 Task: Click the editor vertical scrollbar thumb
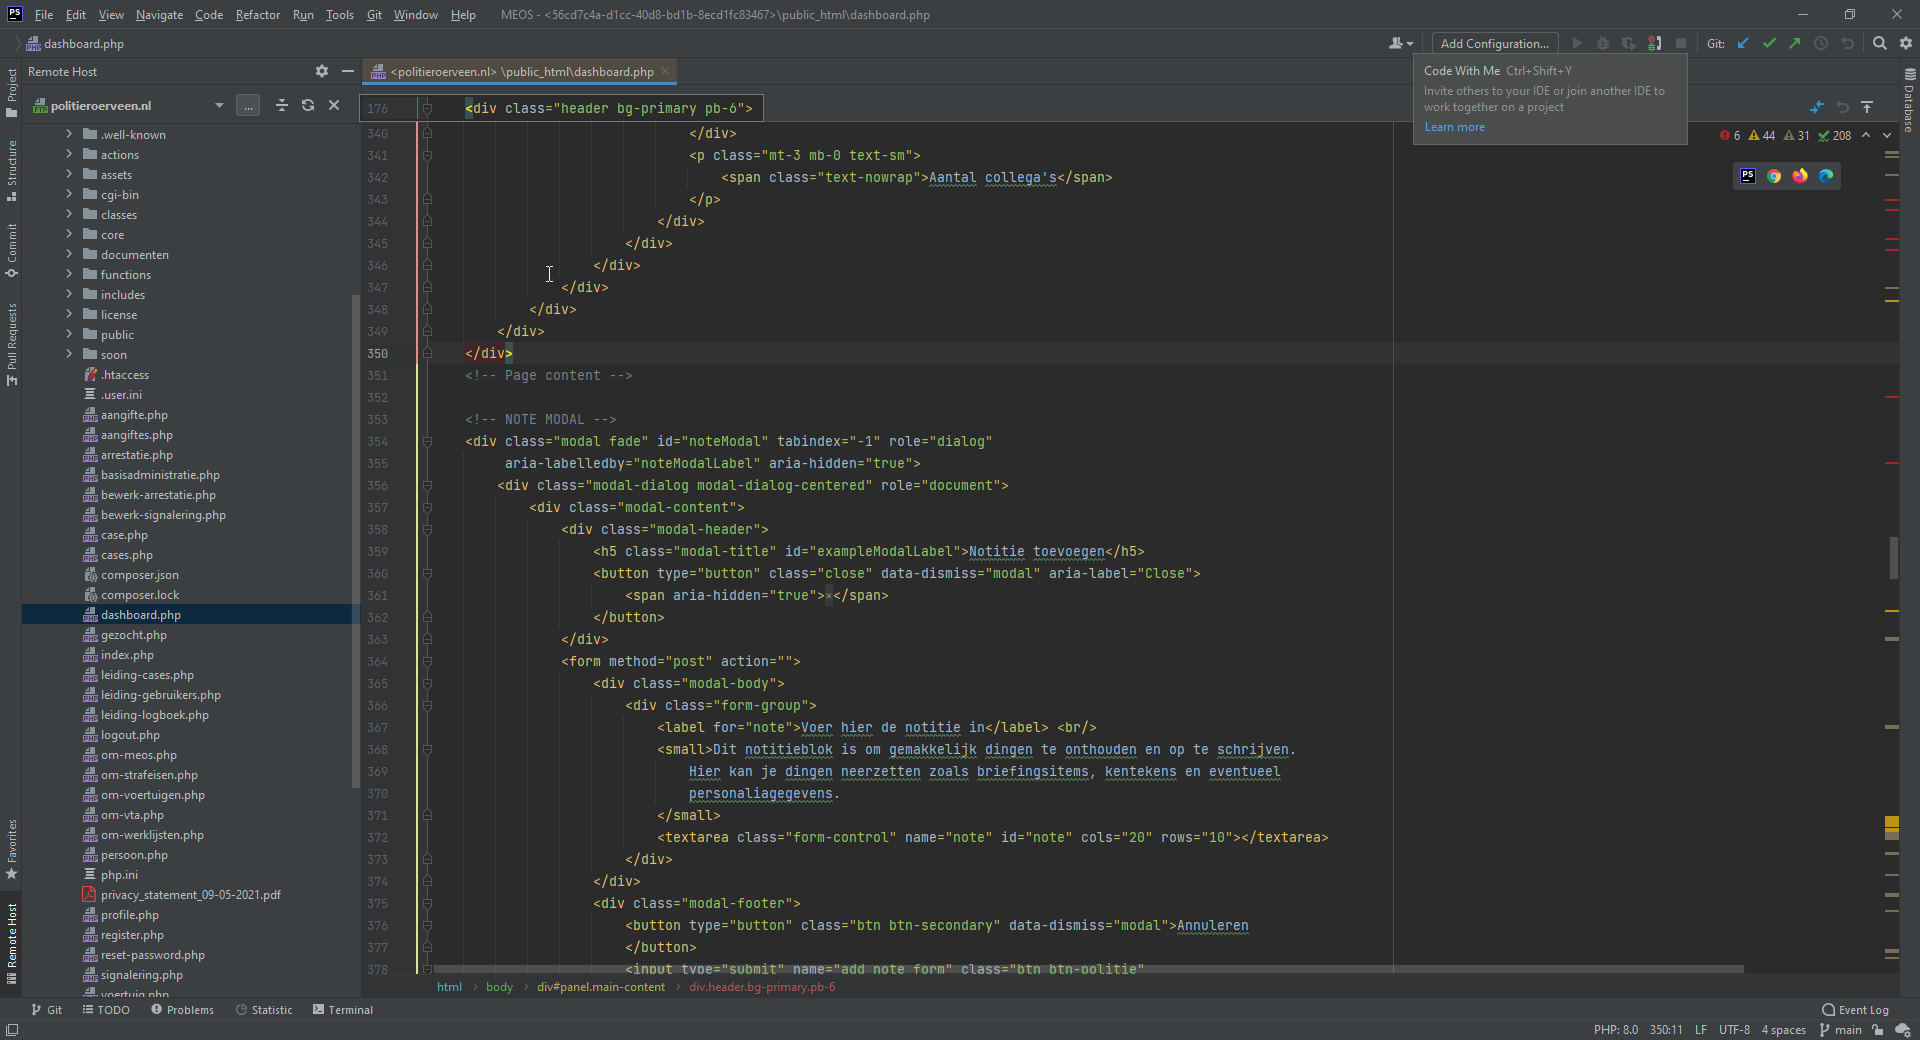coord(1893,557)
